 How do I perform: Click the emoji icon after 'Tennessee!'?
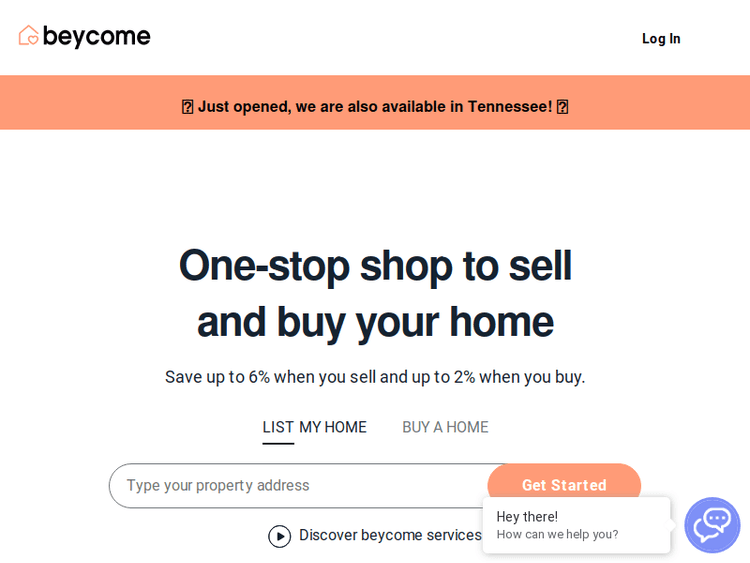coord(562,107)
